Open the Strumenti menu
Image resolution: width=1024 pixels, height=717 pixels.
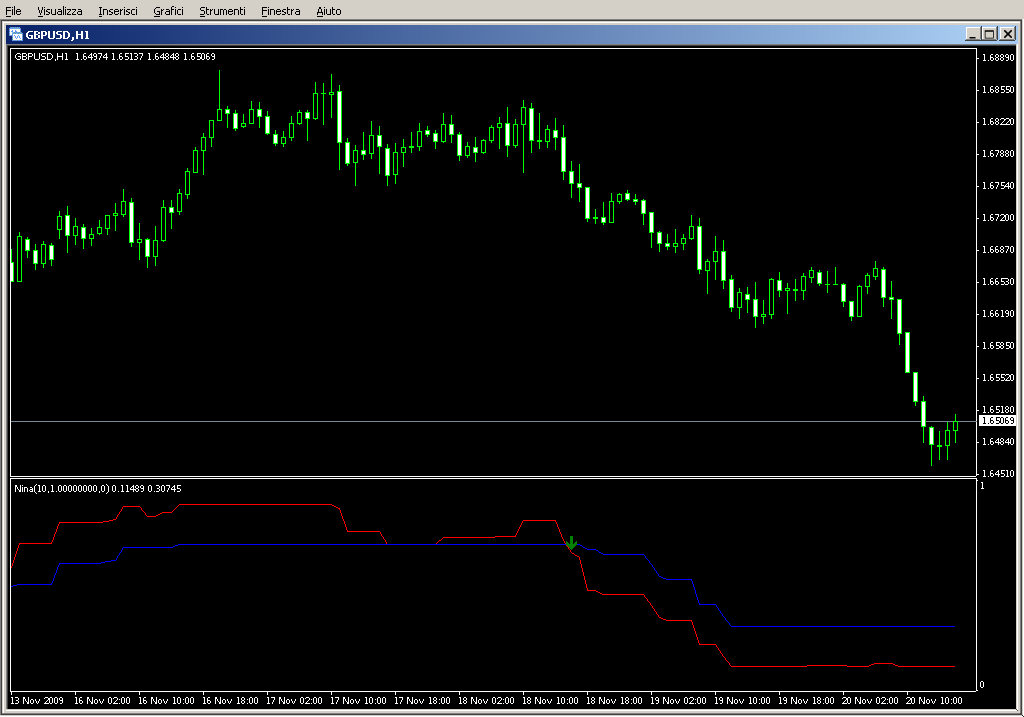coord(222,11)
